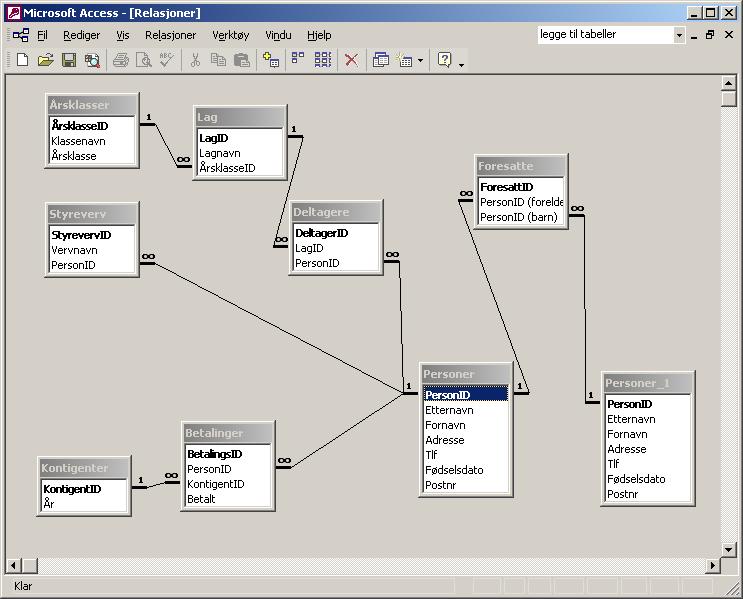Select the Foresatte table title bar

521,166
